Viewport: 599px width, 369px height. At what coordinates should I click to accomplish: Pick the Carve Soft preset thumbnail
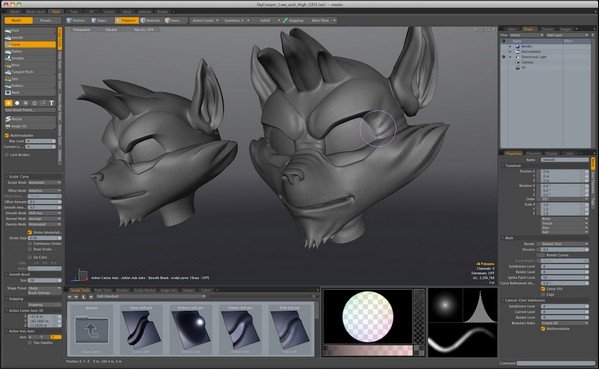[141, 329]
